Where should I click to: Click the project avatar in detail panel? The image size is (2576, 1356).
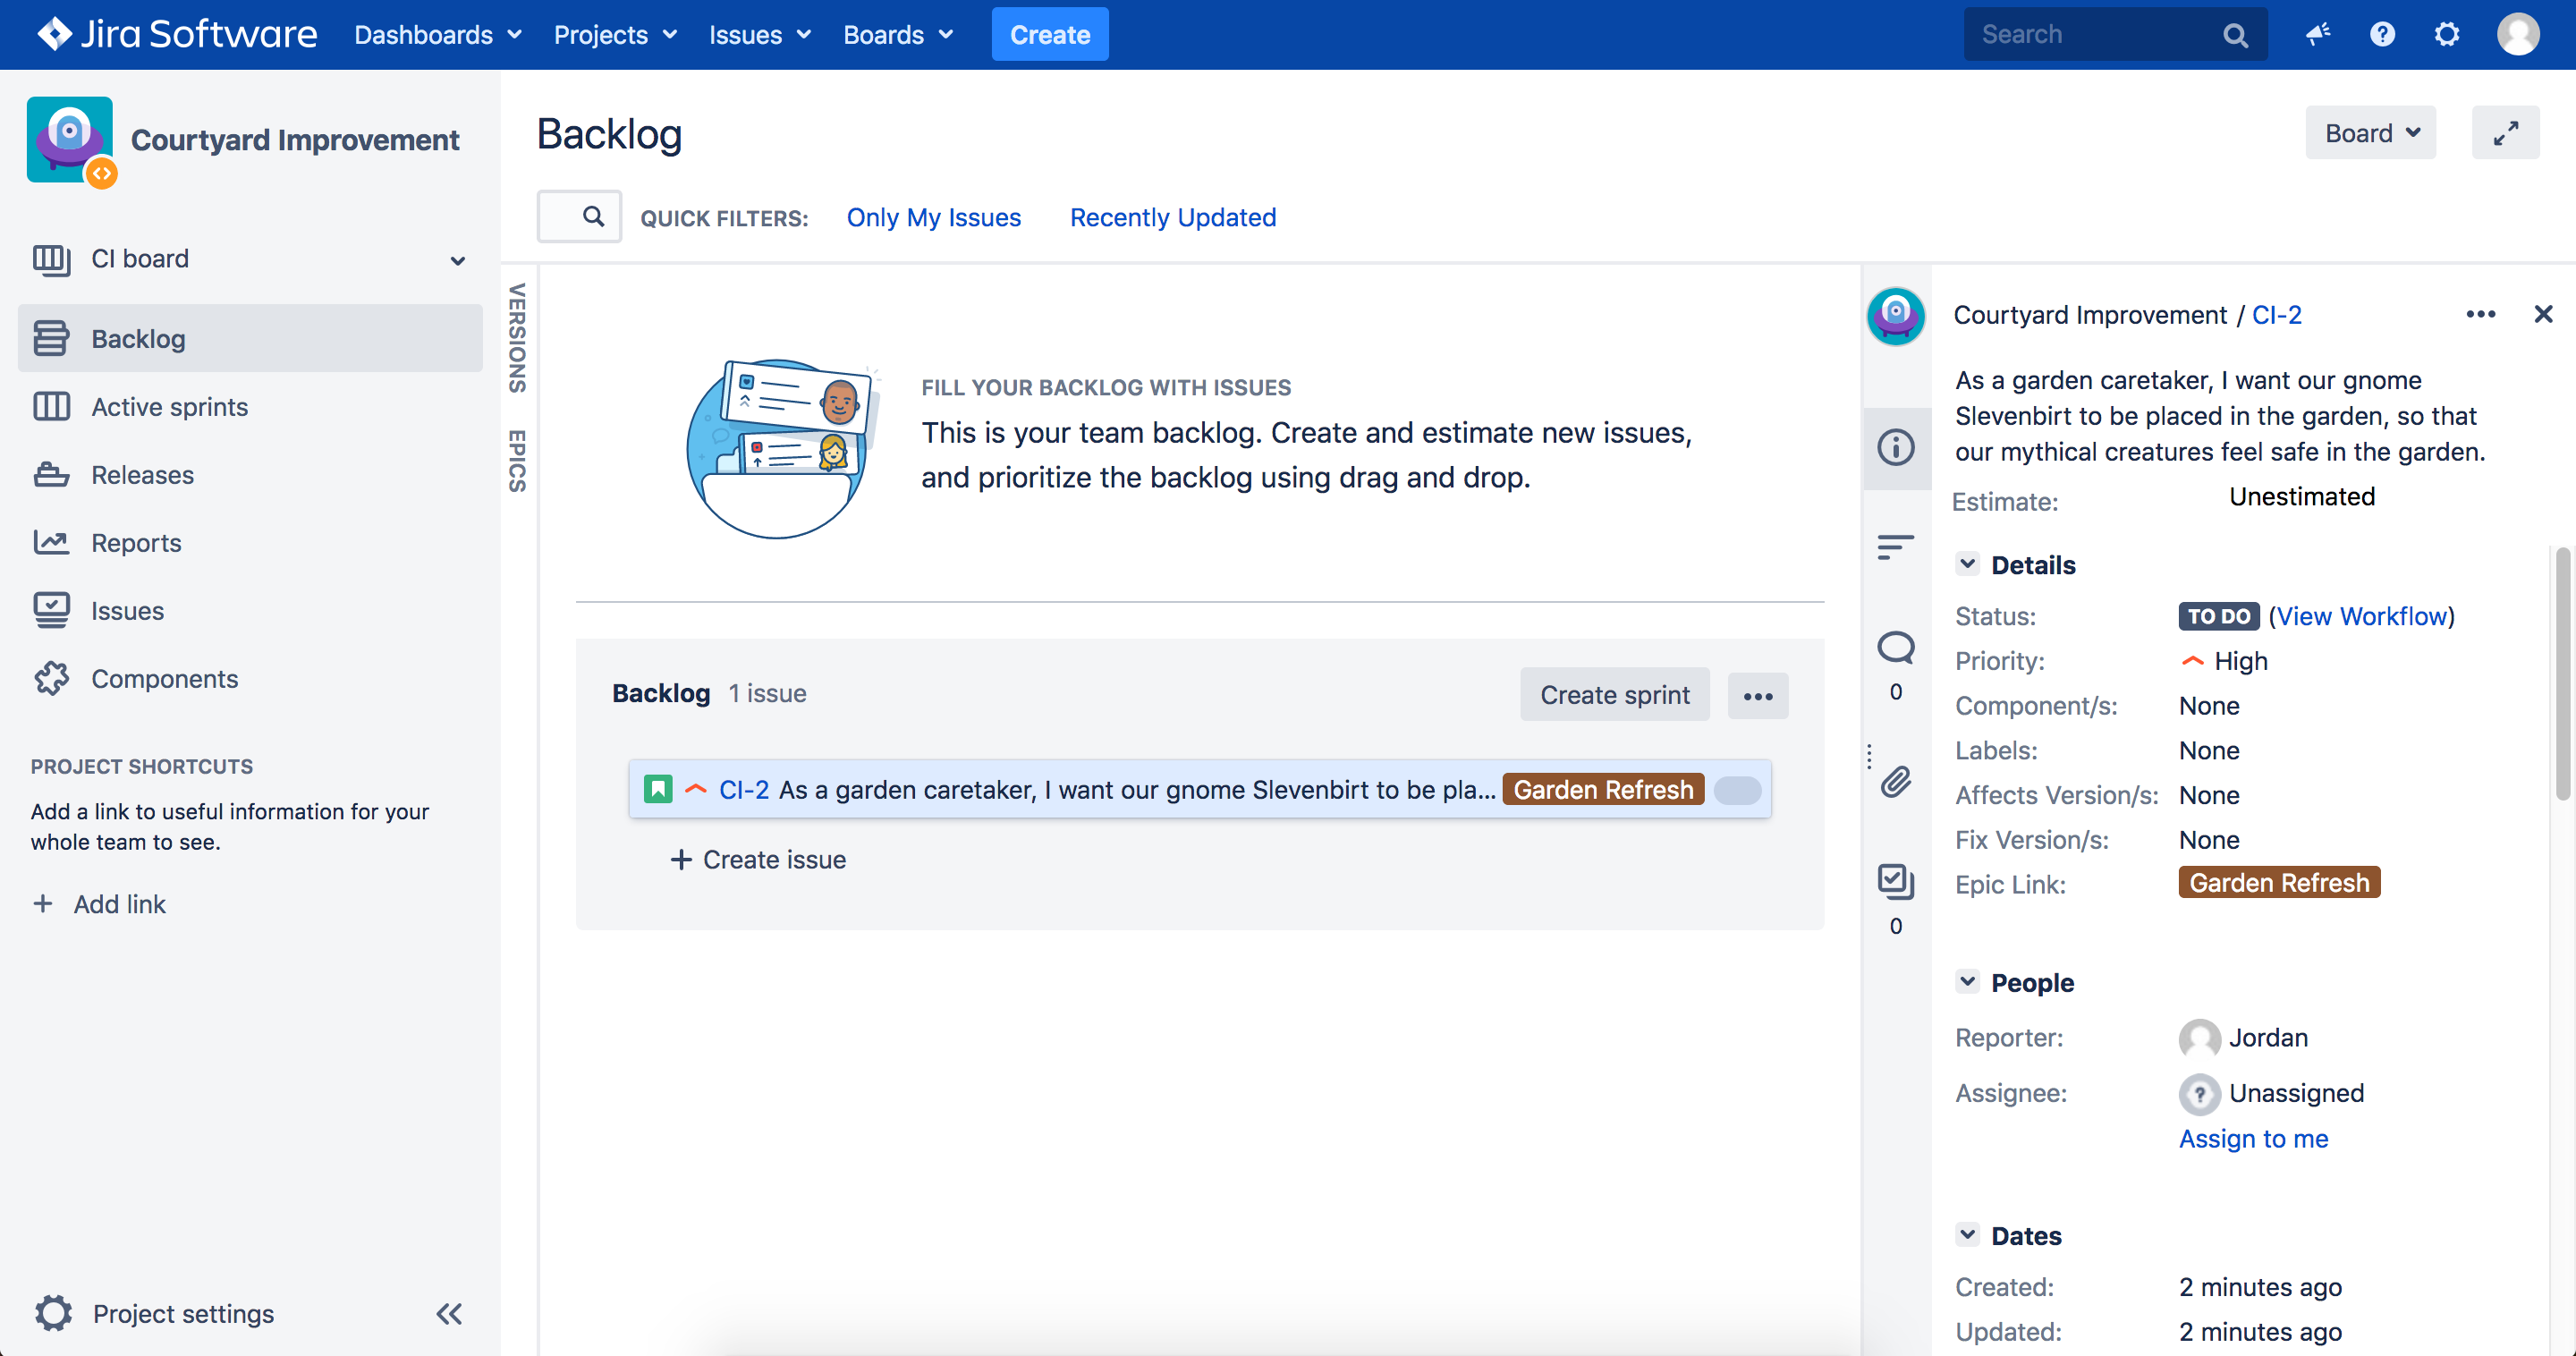click(x=1896, y=316)
